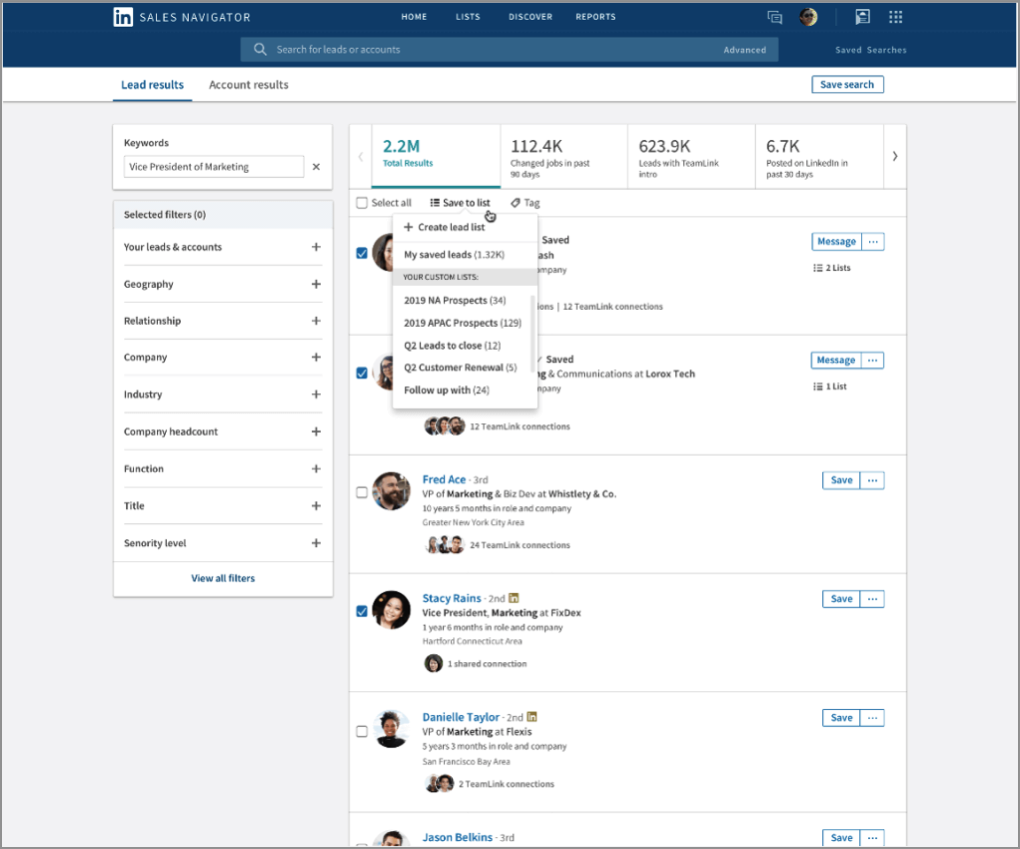Open the apps grid icon
The height and width of the screenshot is (849, 1020).
click(895, 17)
